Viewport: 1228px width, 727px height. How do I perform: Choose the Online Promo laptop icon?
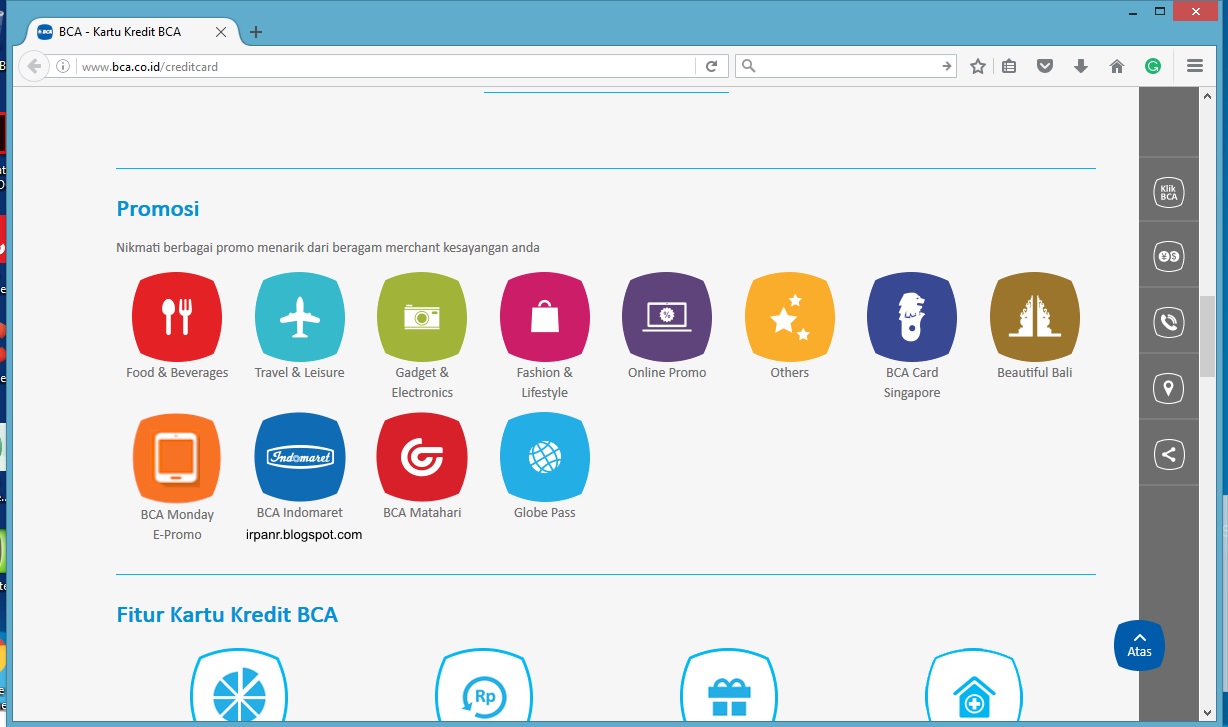tap(667, 316)
